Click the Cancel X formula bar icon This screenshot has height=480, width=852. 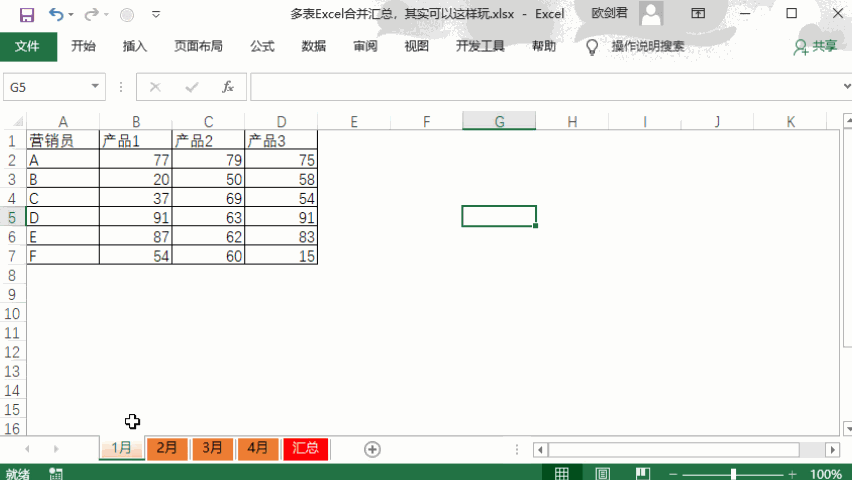pos(155,87)
